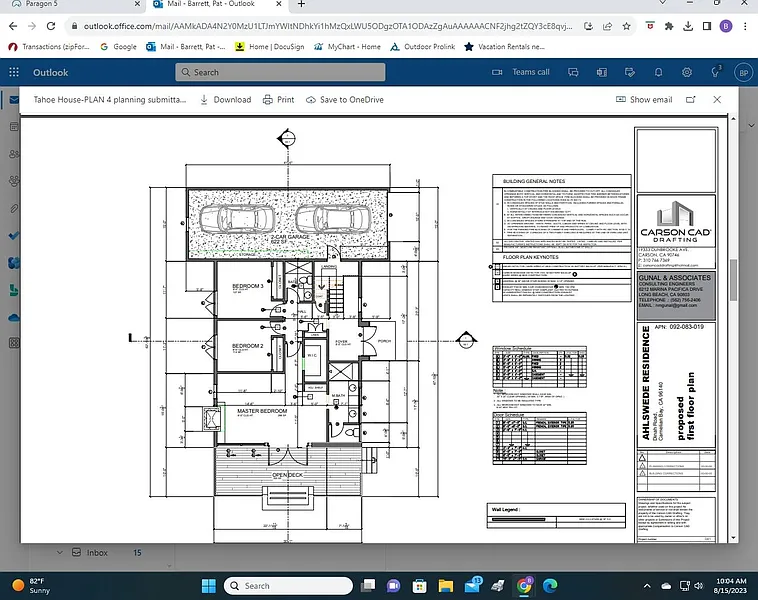Open the Outlook app launcher grid
758x600 pixels.
click(x=14, y=72)
